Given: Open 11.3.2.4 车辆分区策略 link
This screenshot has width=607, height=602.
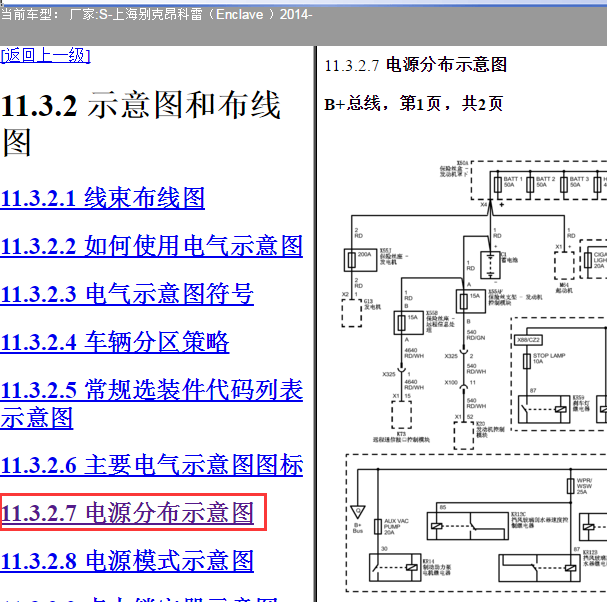Looking at the screenshot, I should [x=115, y=342].
